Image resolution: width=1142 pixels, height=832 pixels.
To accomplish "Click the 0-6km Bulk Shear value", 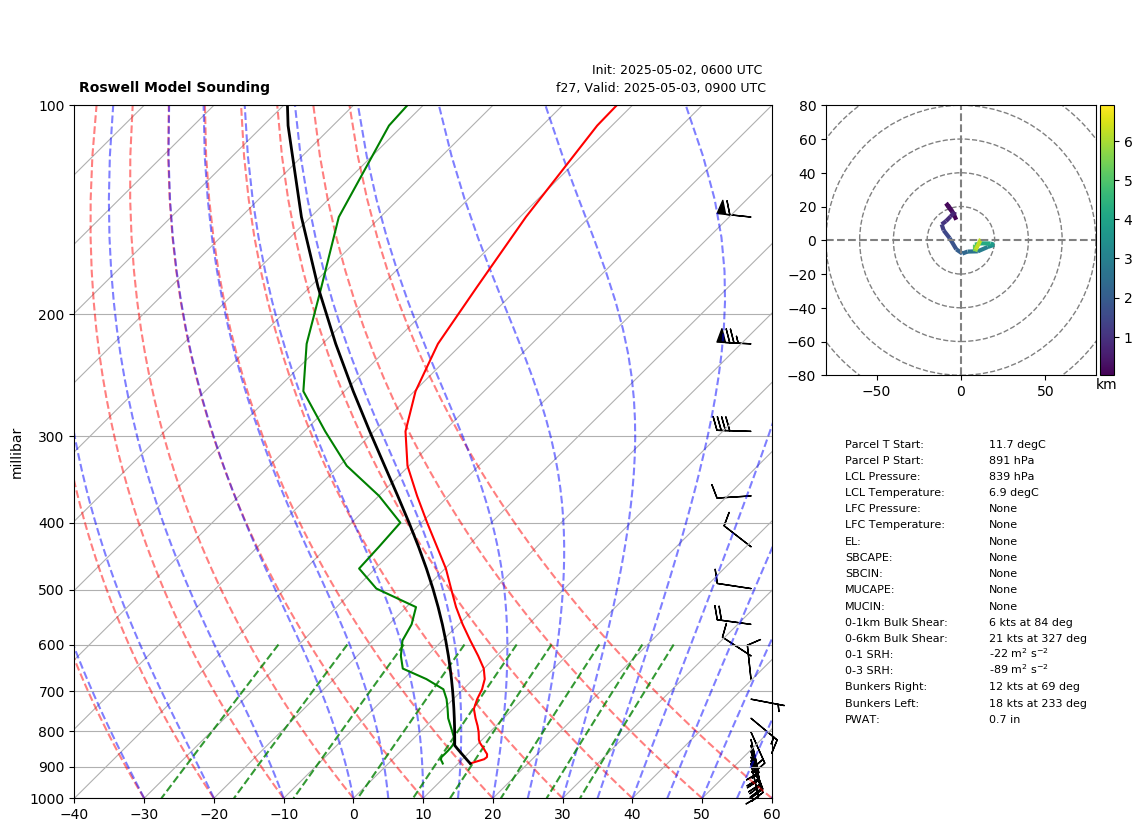I will 1037,638.
